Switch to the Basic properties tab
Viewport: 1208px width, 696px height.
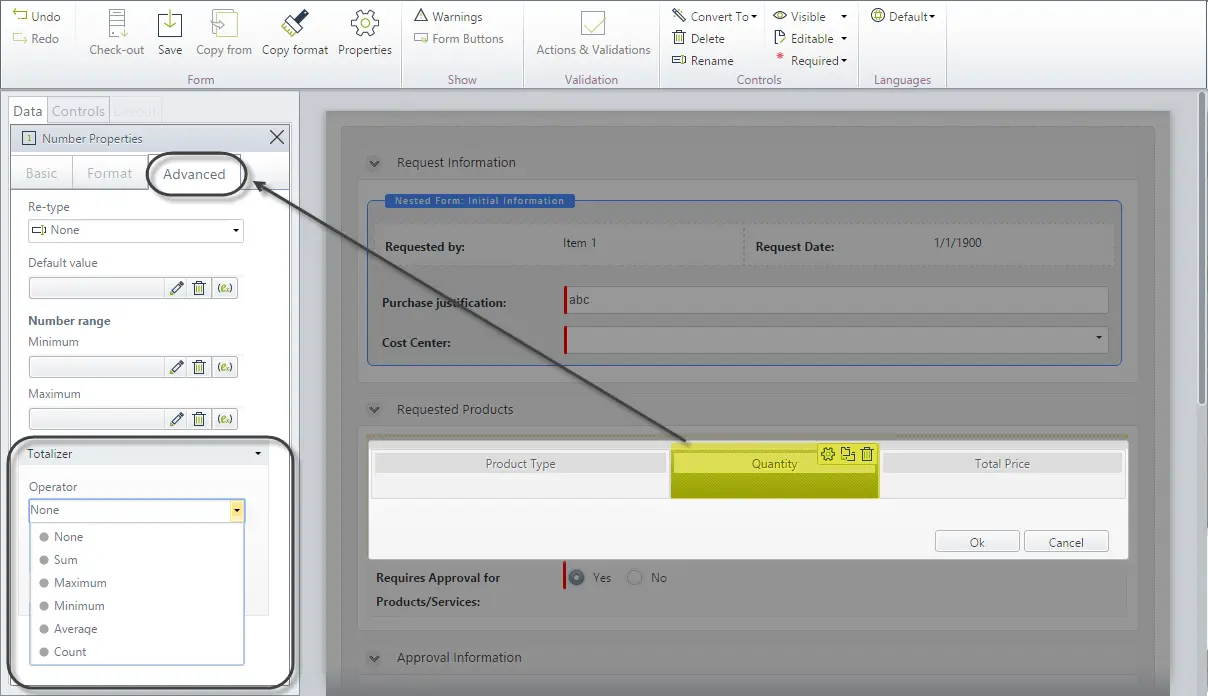click(41, 173)
